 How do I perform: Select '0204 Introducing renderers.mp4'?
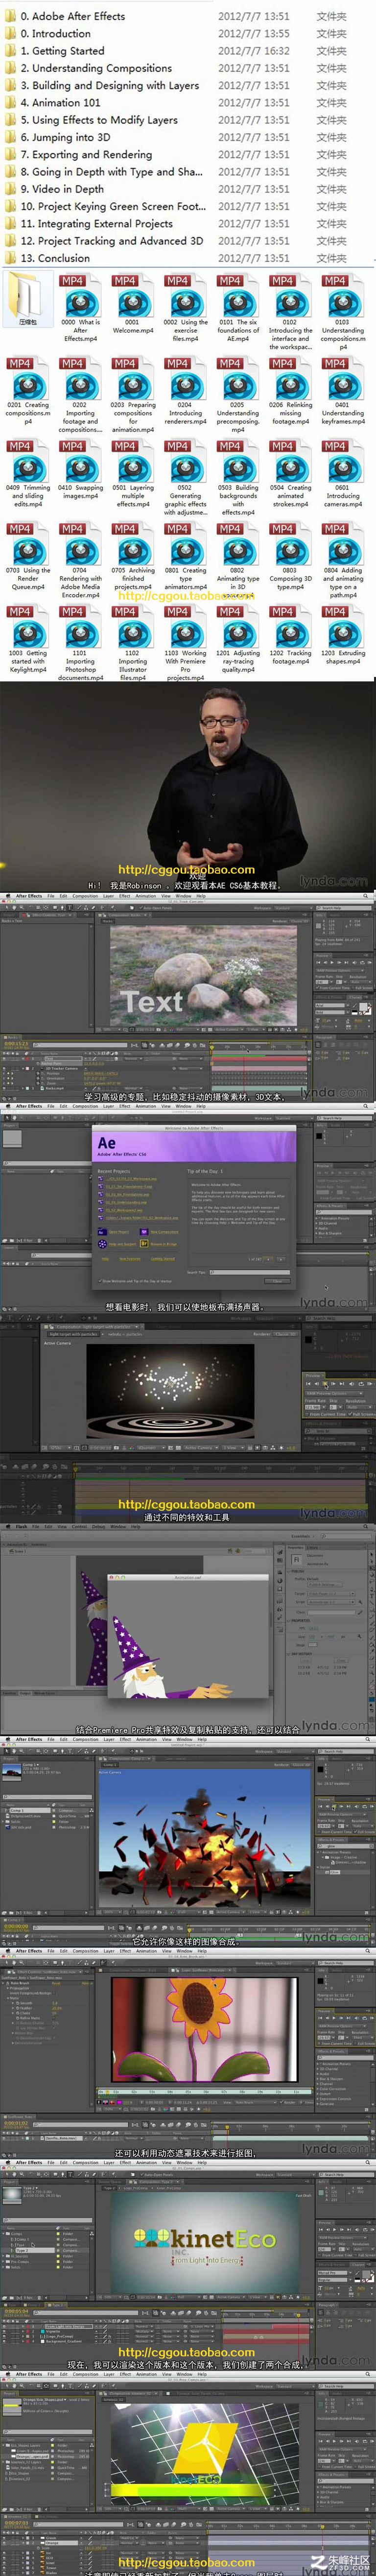185,392
